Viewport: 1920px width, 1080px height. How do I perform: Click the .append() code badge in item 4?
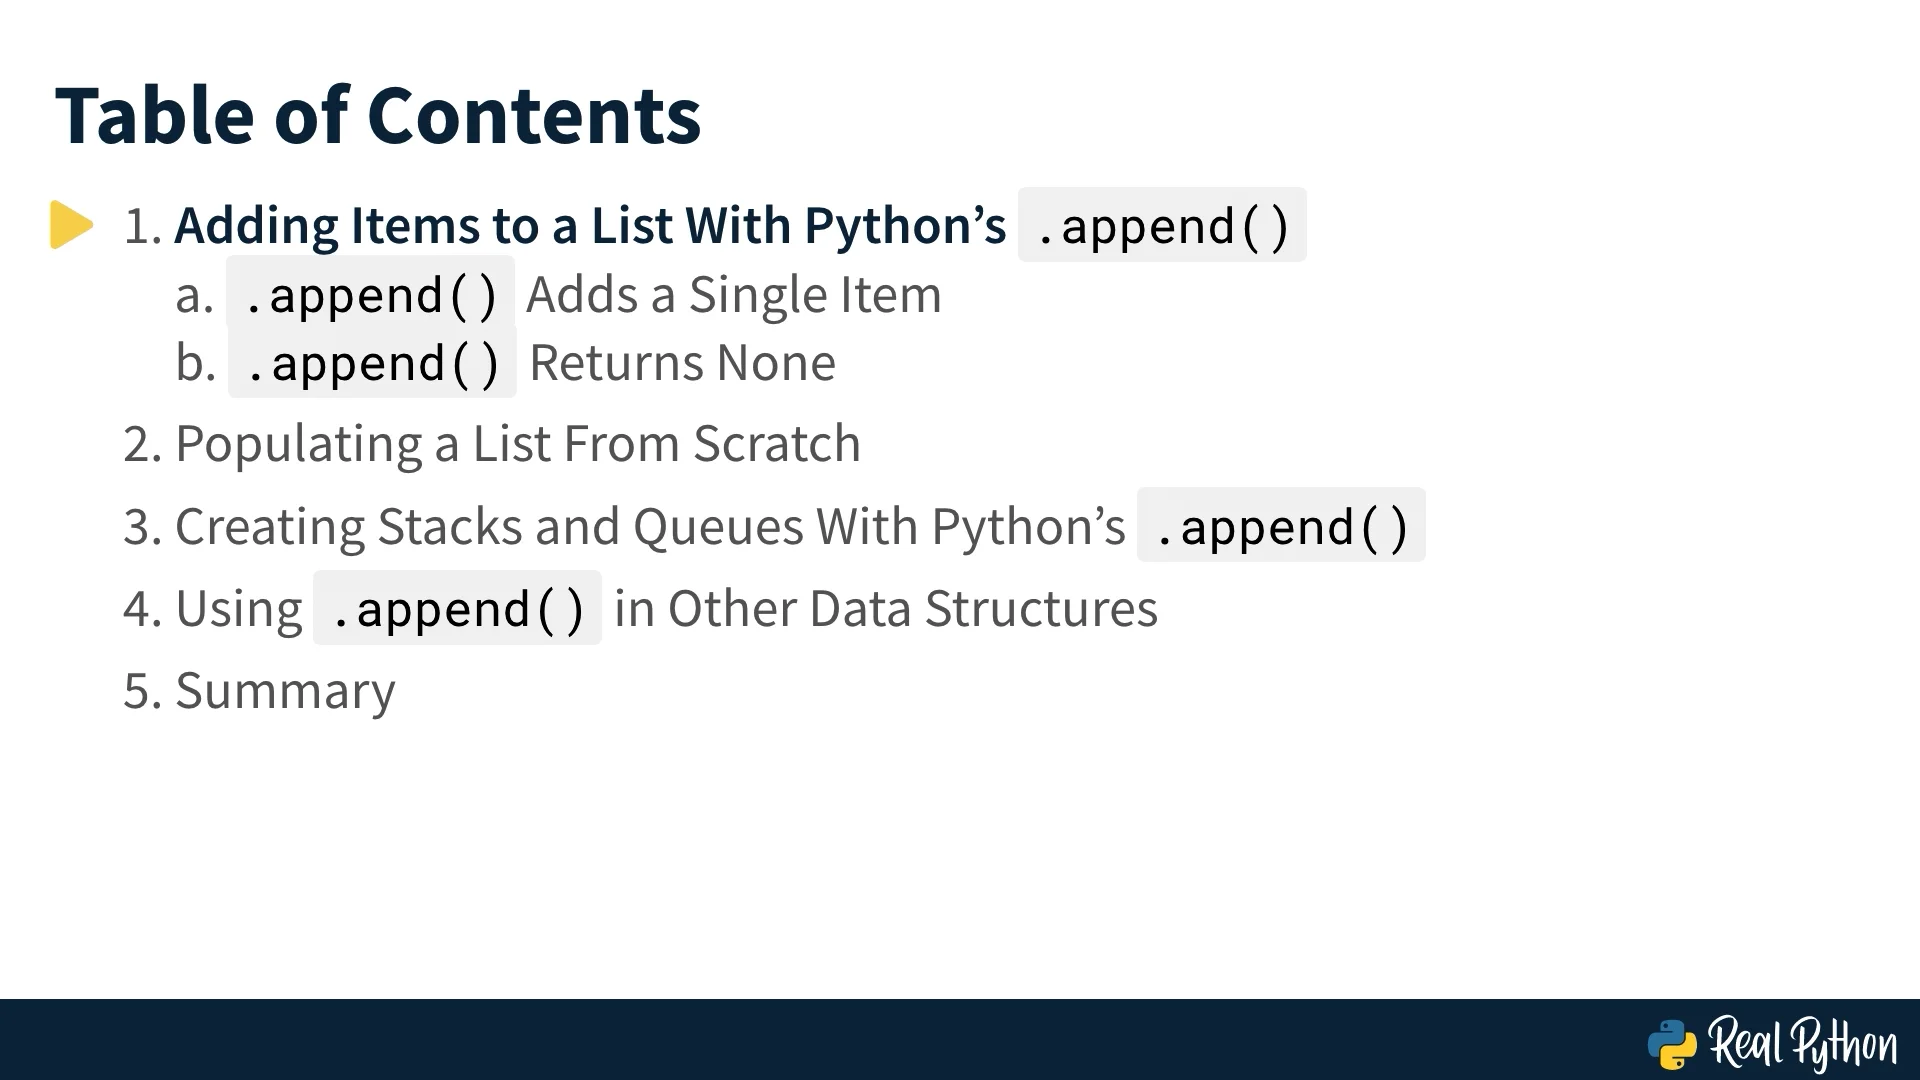[x=457, y=608]
